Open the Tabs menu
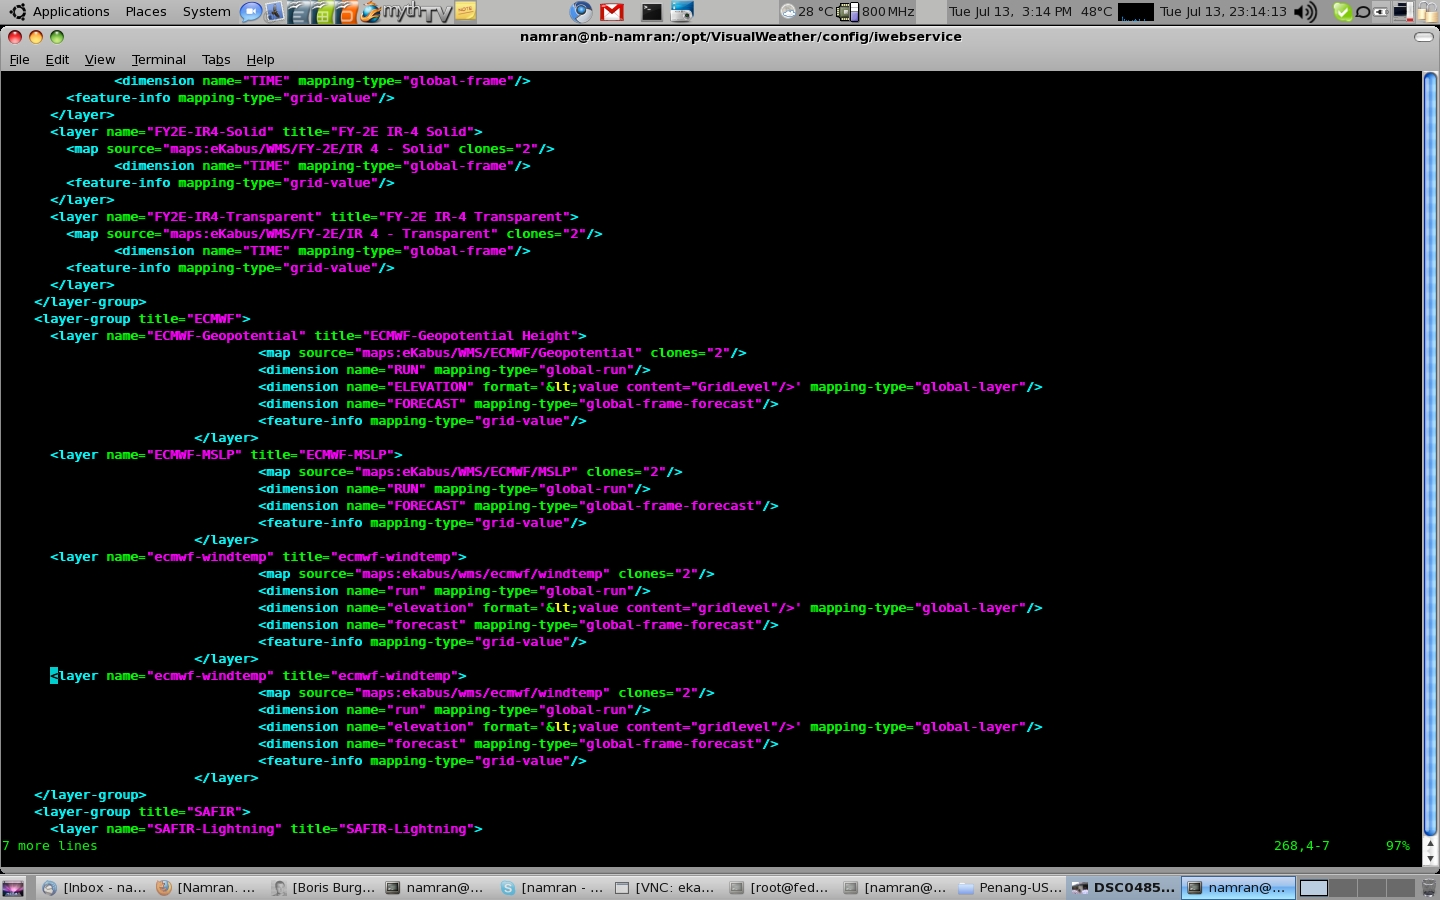1440x900 pixels. (x=216, y=60)
